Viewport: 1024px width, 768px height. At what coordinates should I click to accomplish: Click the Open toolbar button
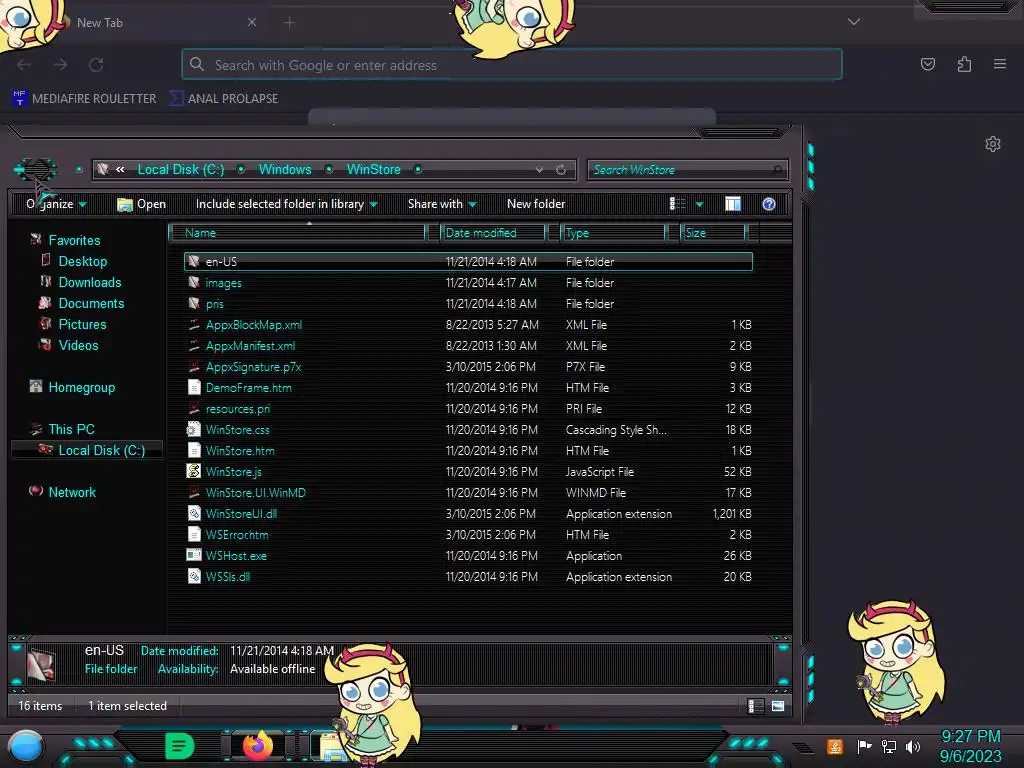pyautogui.click(x=141, y=204)
